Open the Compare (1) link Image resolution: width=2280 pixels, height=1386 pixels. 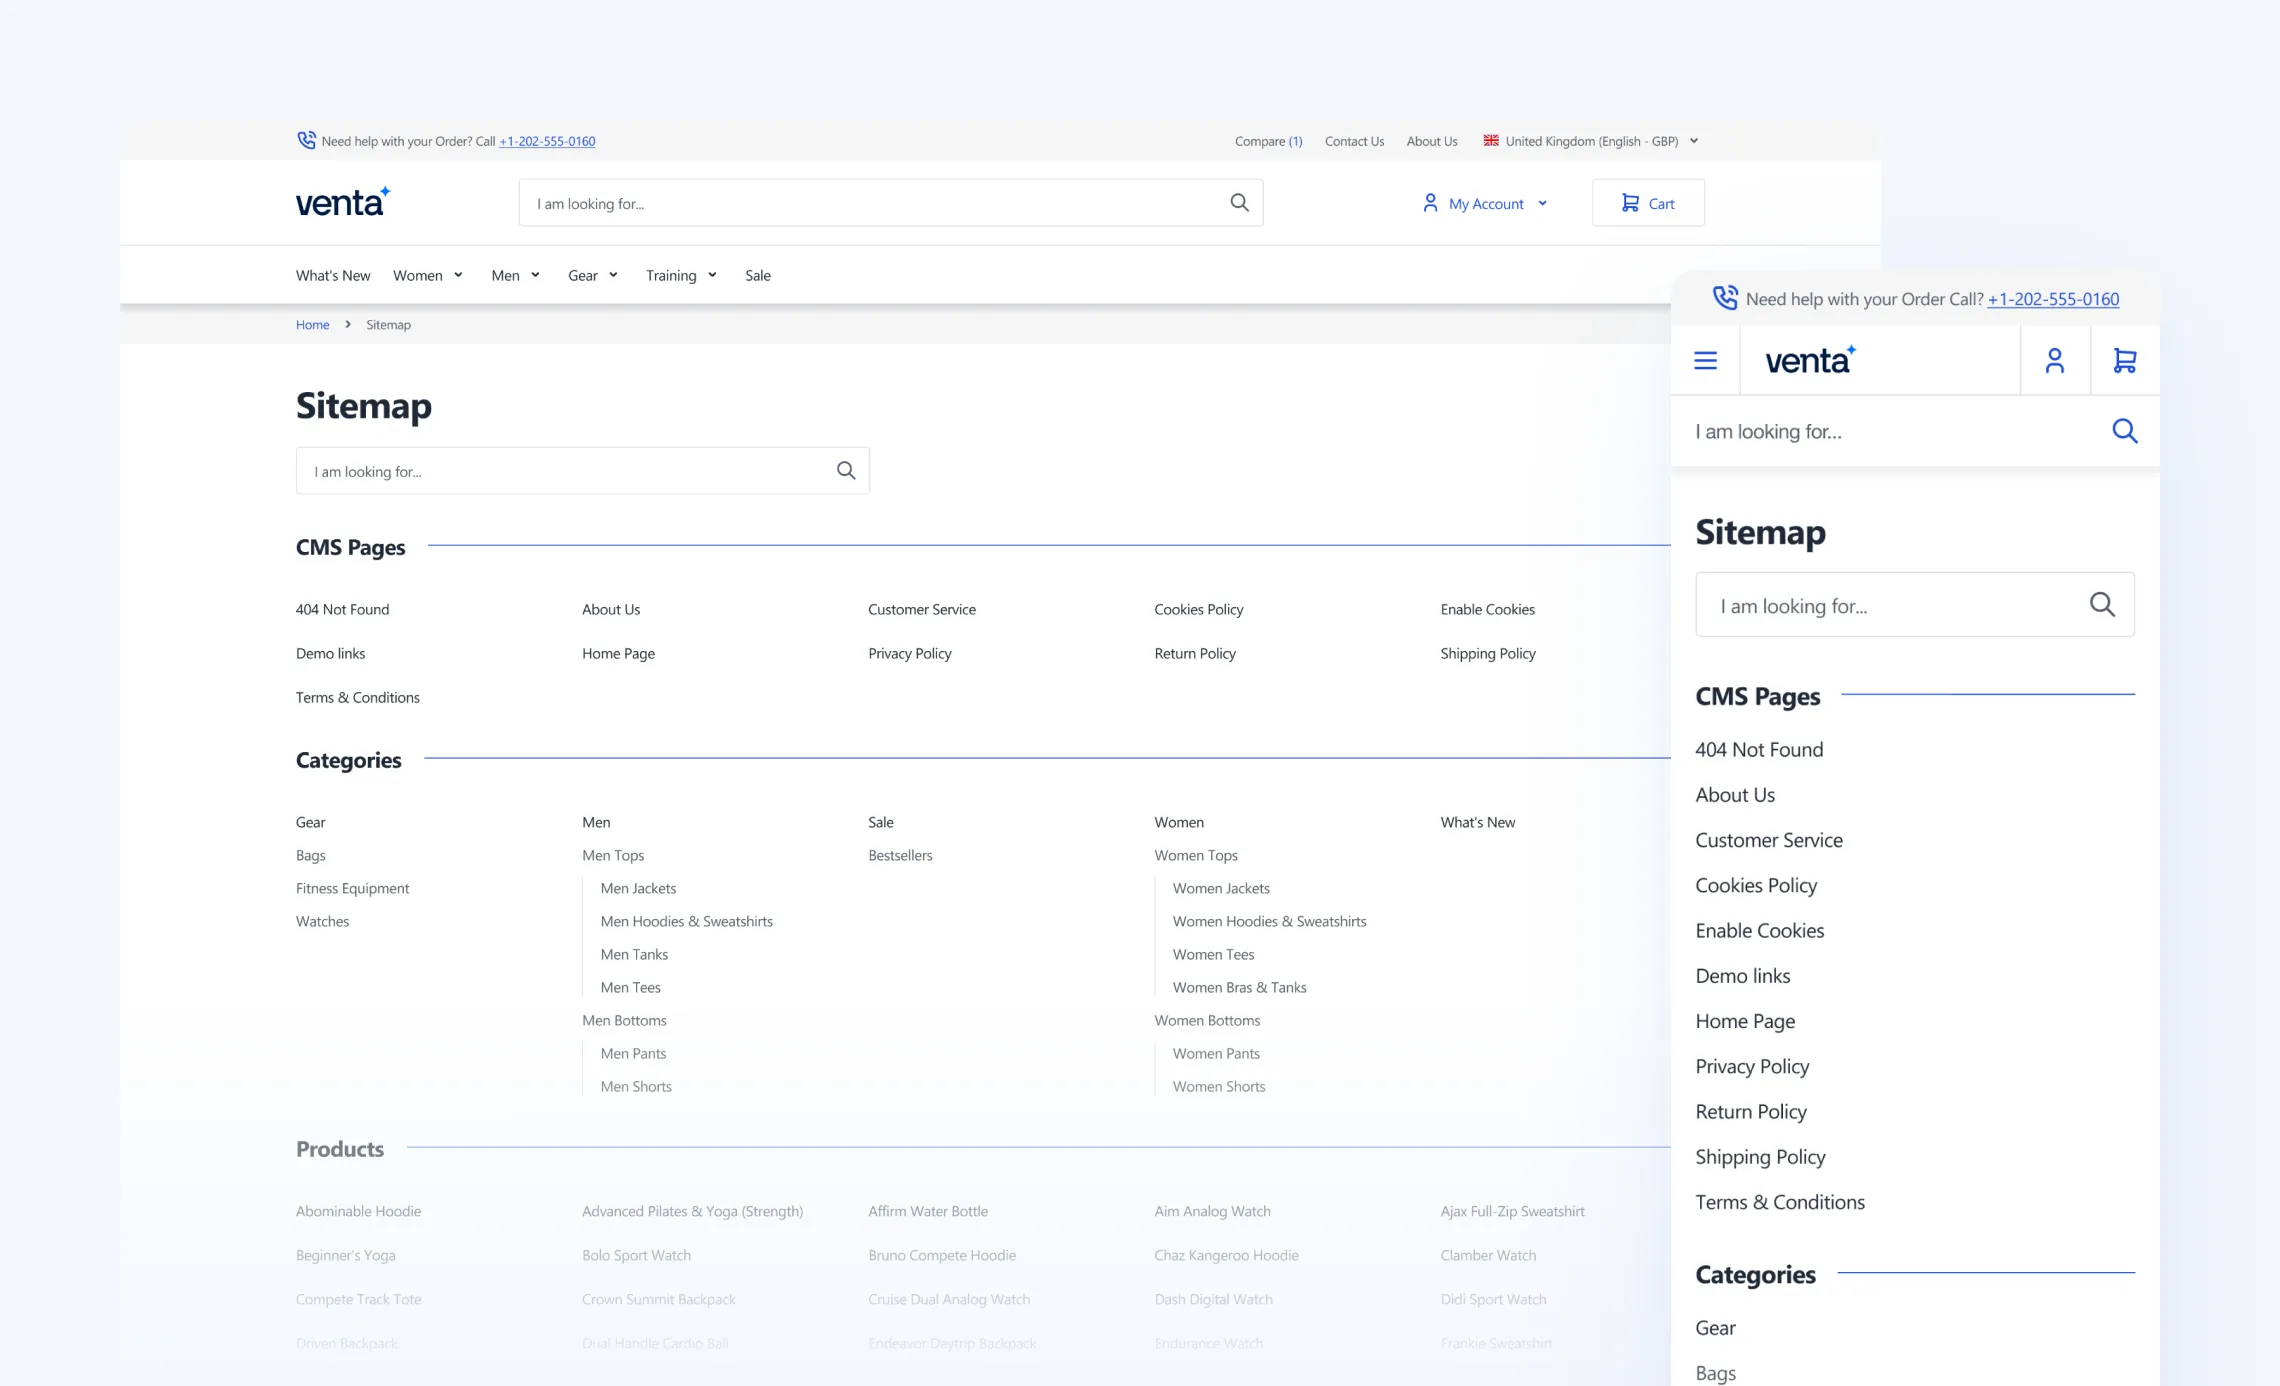click(1268, 141)
